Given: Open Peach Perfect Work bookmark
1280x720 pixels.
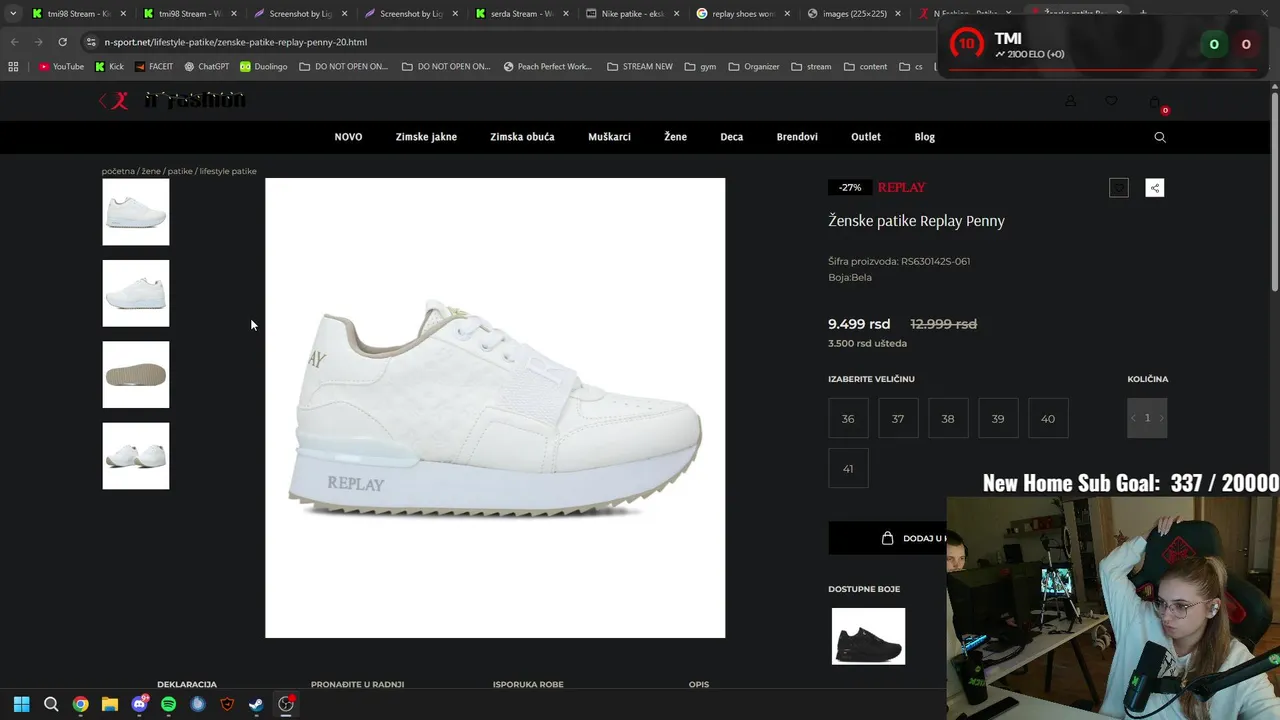Looking at the screenshot, I should pos(547,67).
